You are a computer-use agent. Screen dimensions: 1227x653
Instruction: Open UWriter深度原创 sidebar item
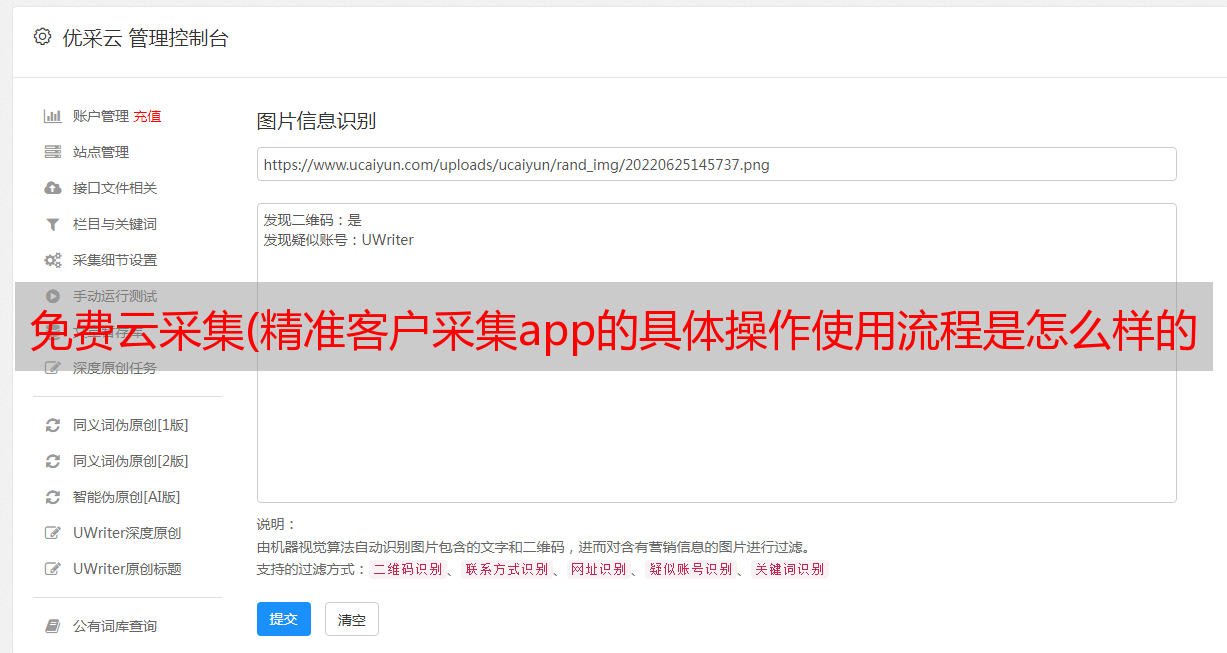tap(127, 533)
